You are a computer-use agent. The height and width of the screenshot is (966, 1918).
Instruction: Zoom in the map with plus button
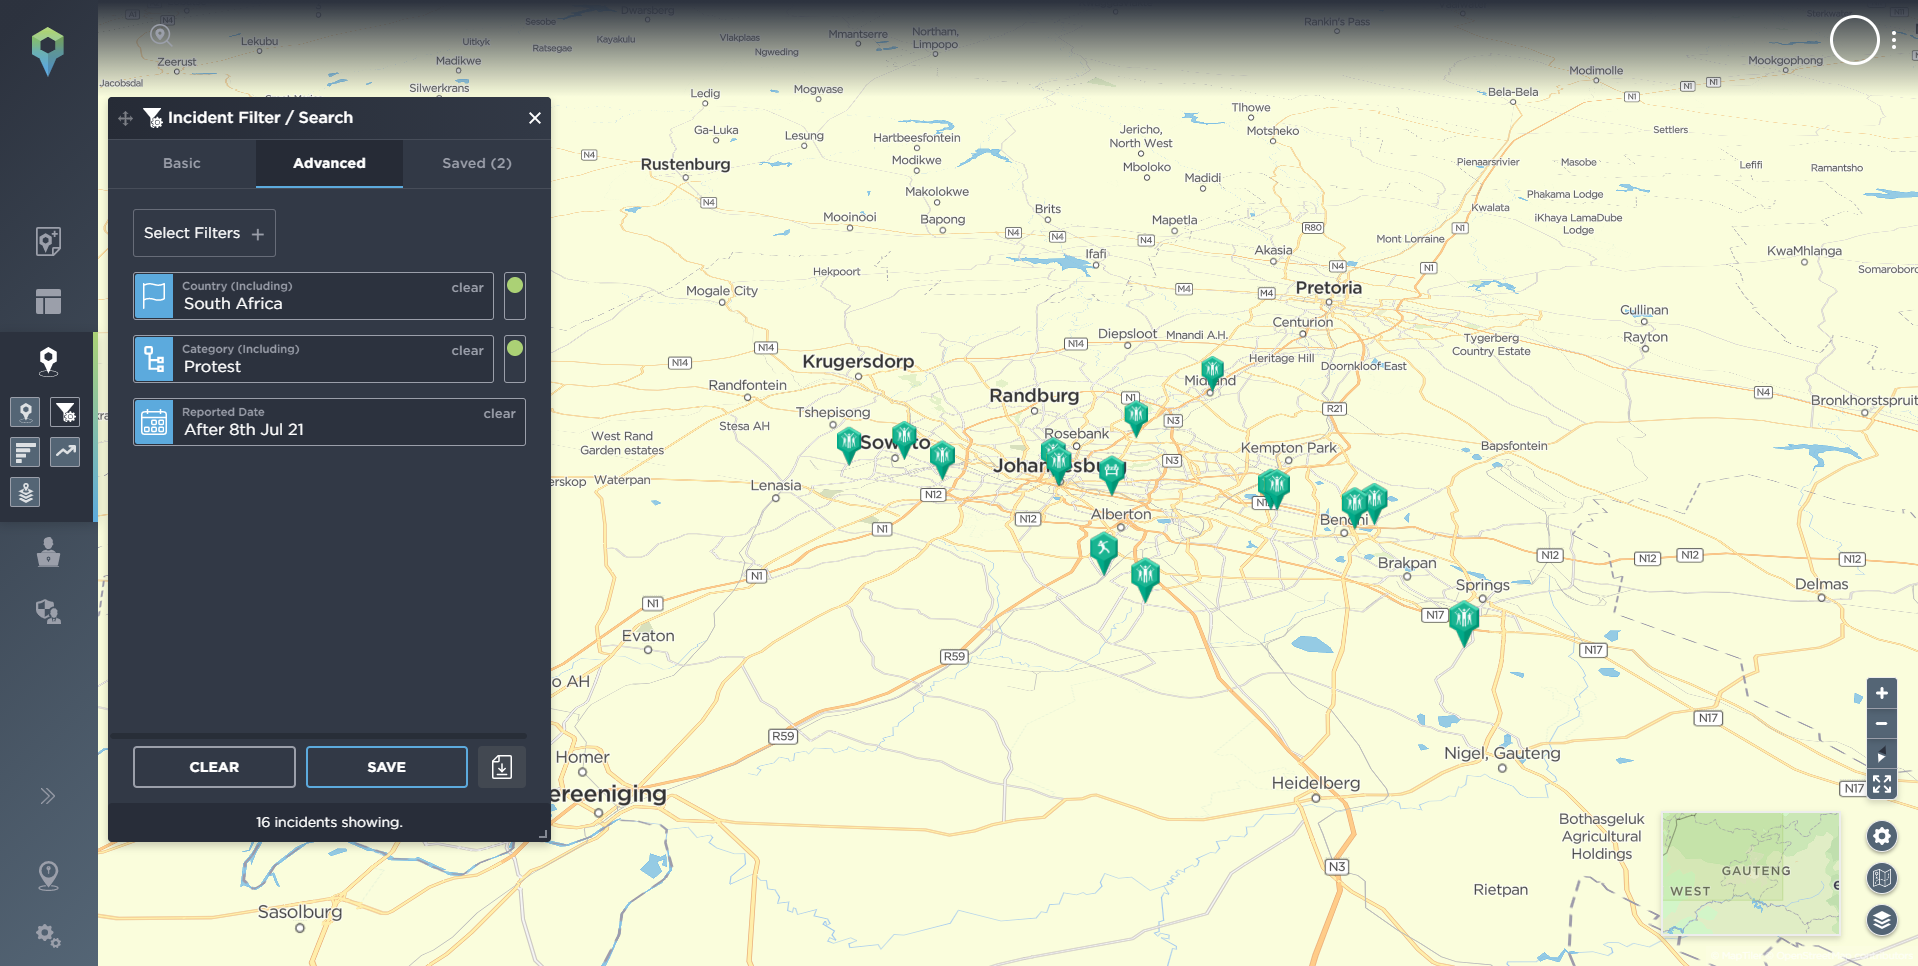(1882, 693)
